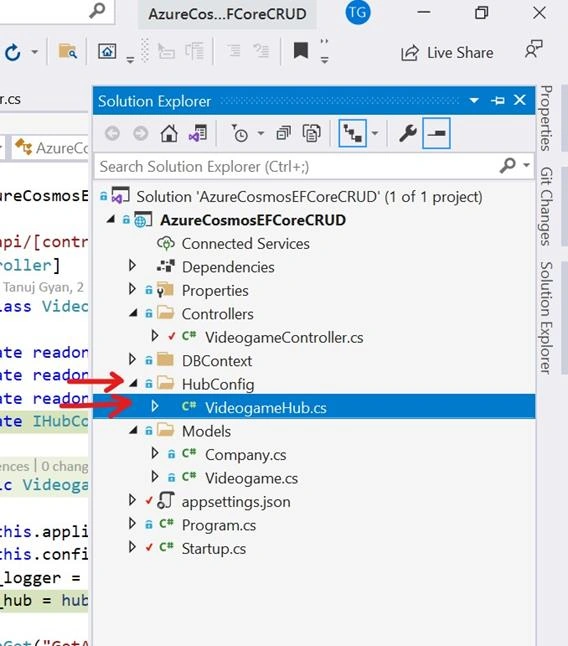Expand the Dependencies node
Image resolution: width=568 pixels, height=646 pixels.
(x=132, y=265)
